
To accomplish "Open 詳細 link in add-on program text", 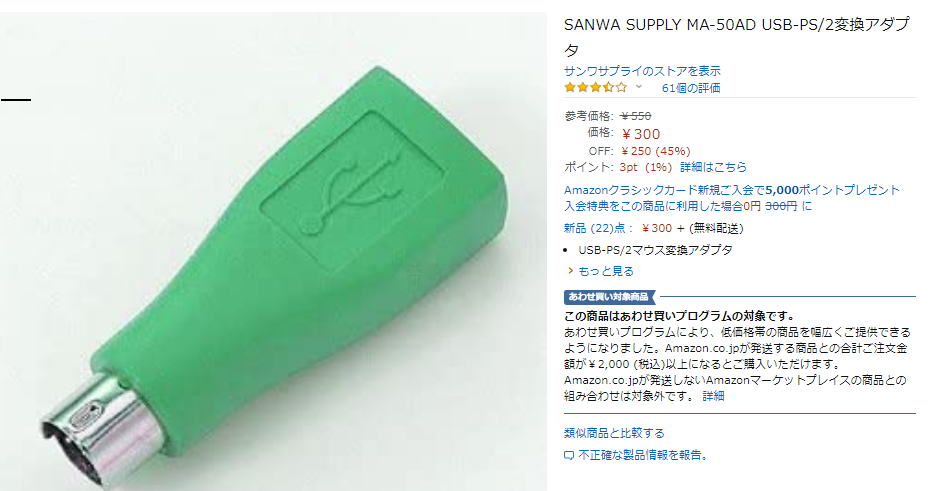I will click(713, 396).
